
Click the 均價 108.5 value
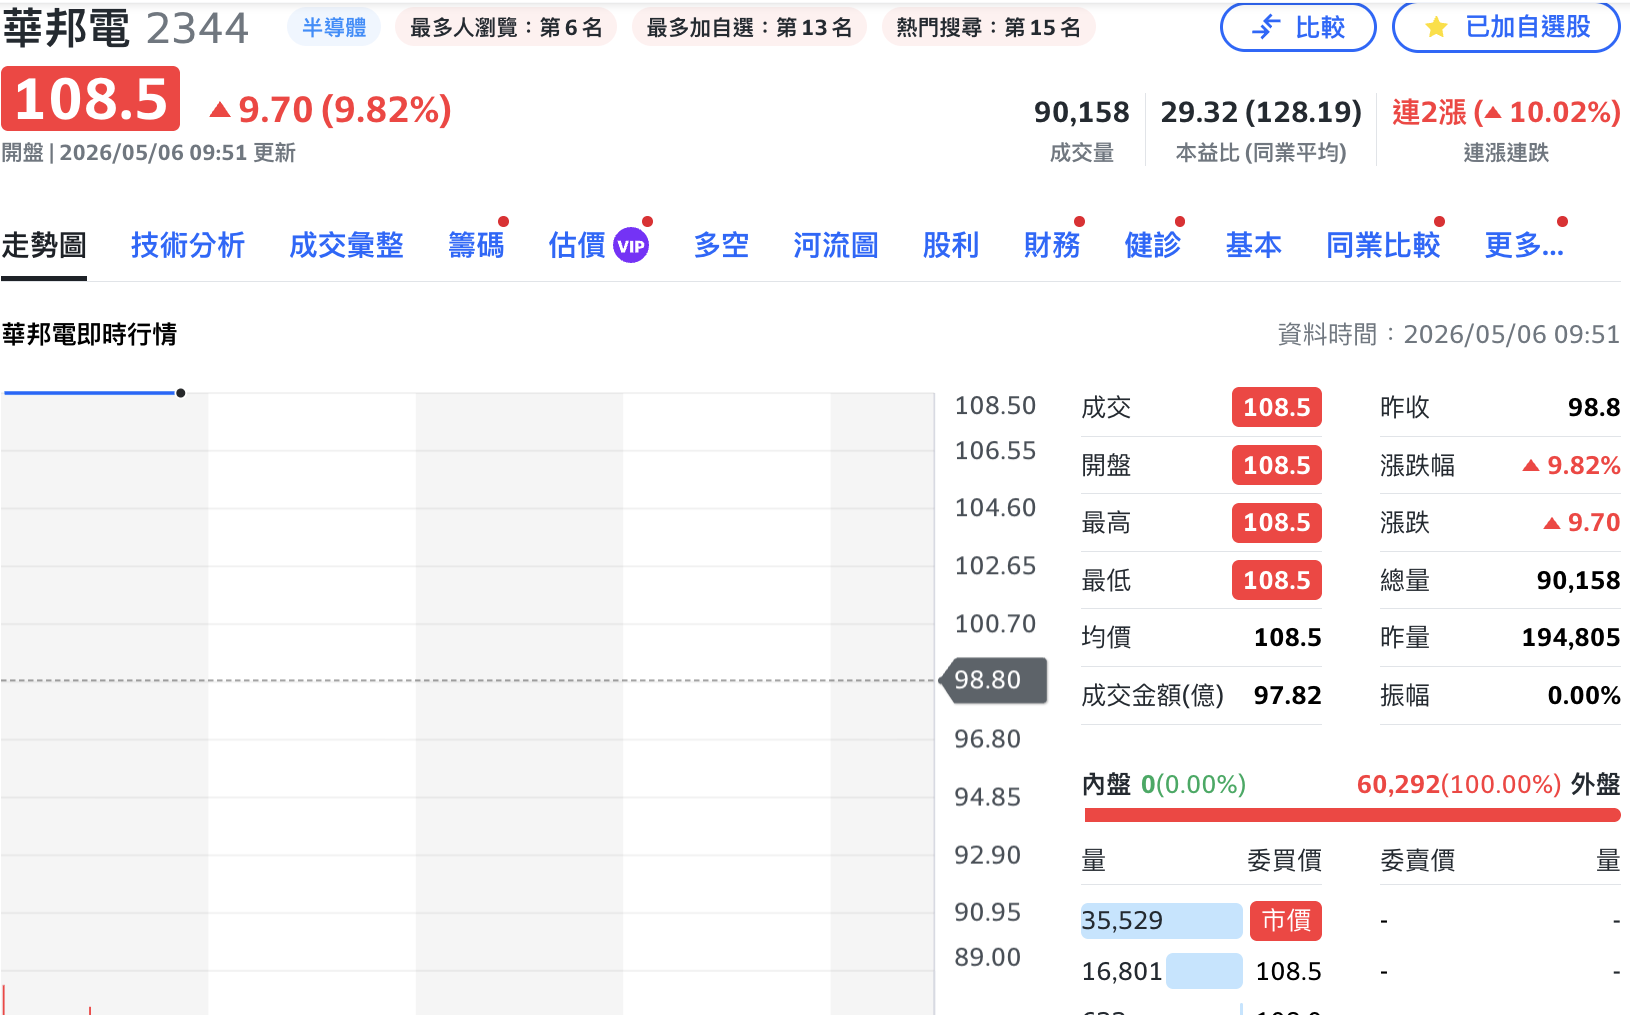(1288, 637)
